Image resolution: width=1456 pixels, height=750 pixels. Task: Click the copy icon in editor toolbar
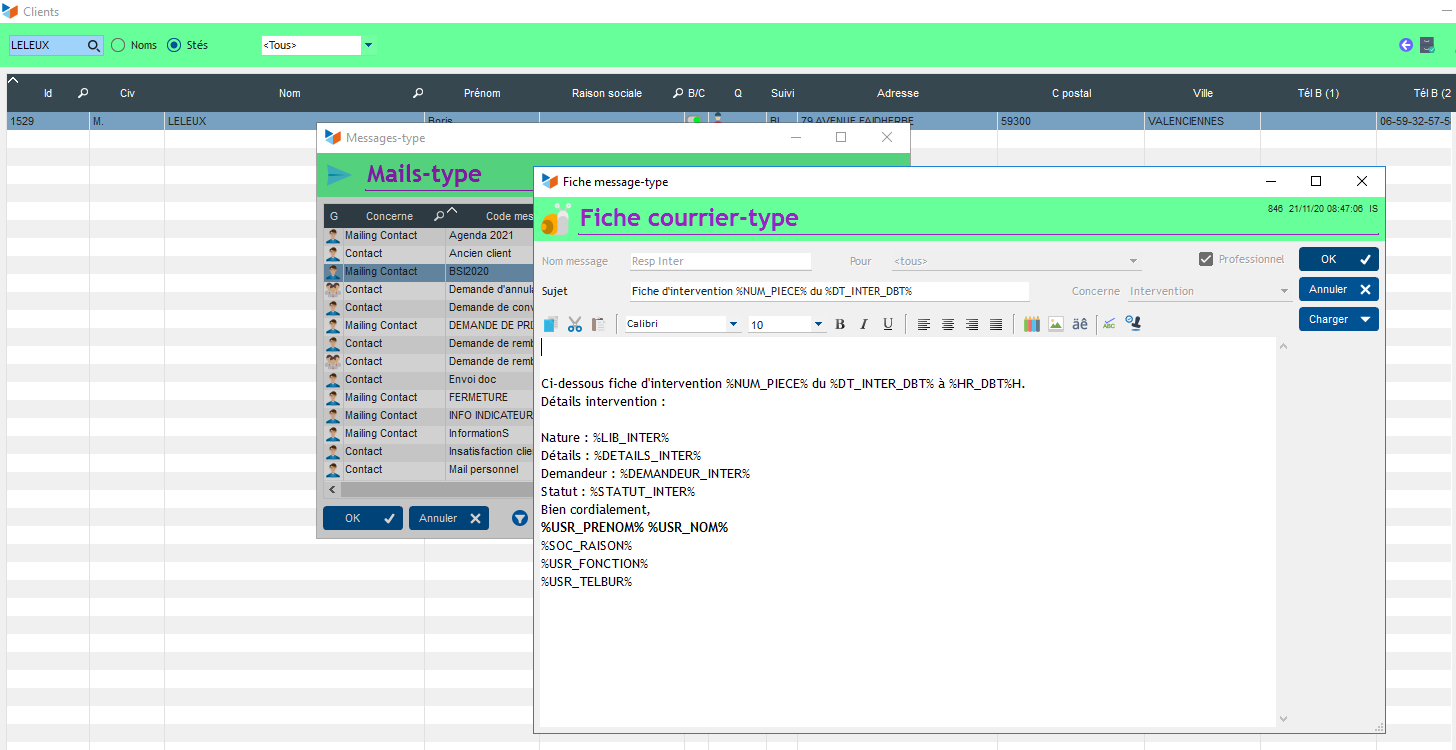pyautogui.click(x=551, y=324)
